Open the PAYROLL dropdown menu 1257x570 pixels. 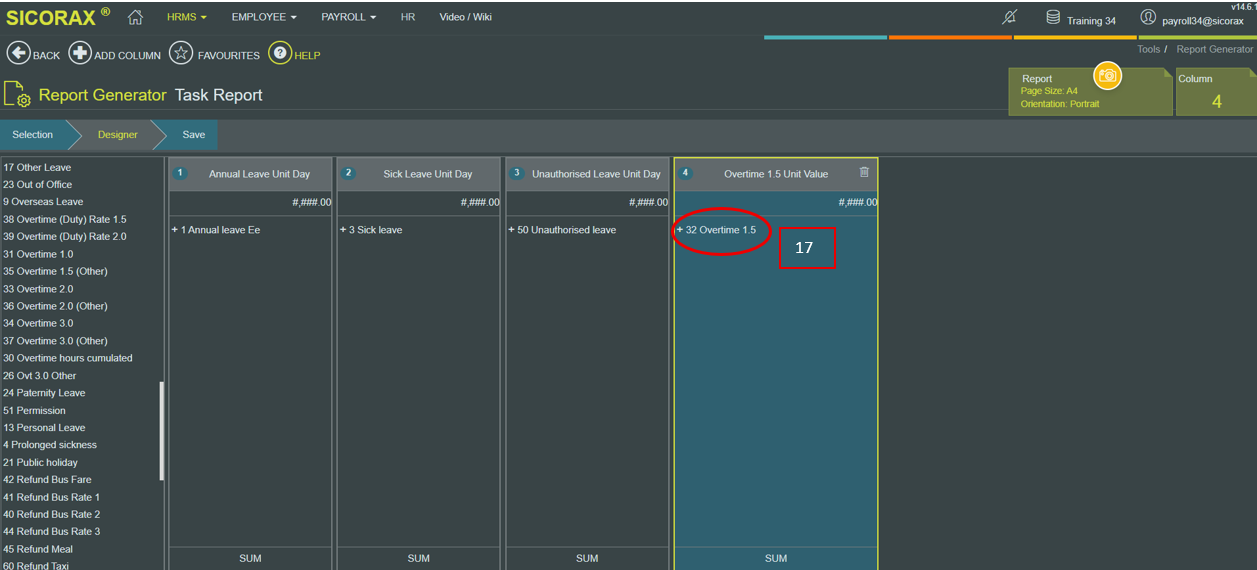(349, 18)
